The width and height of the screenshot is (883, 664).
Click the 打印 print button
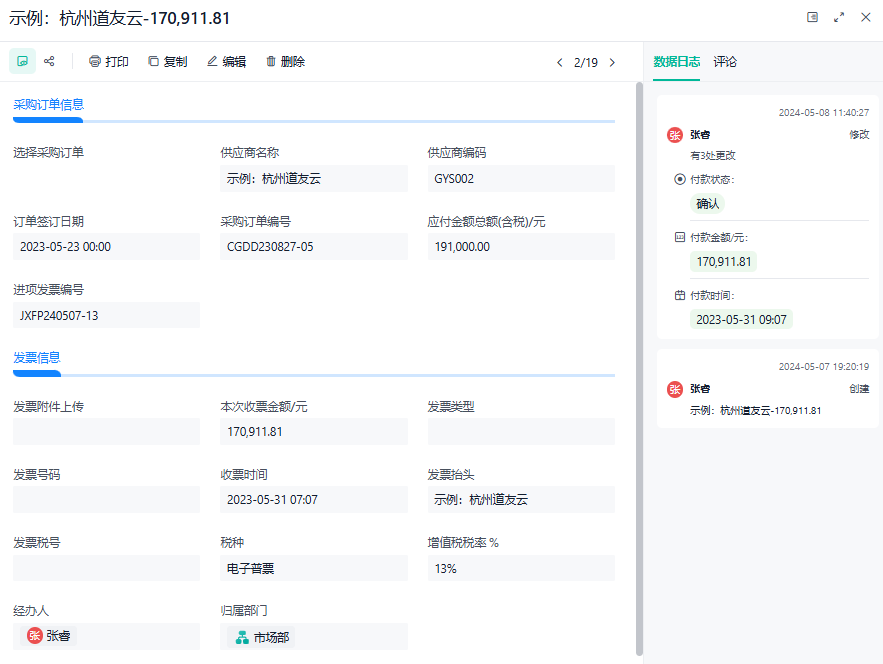tap(109, 61)
